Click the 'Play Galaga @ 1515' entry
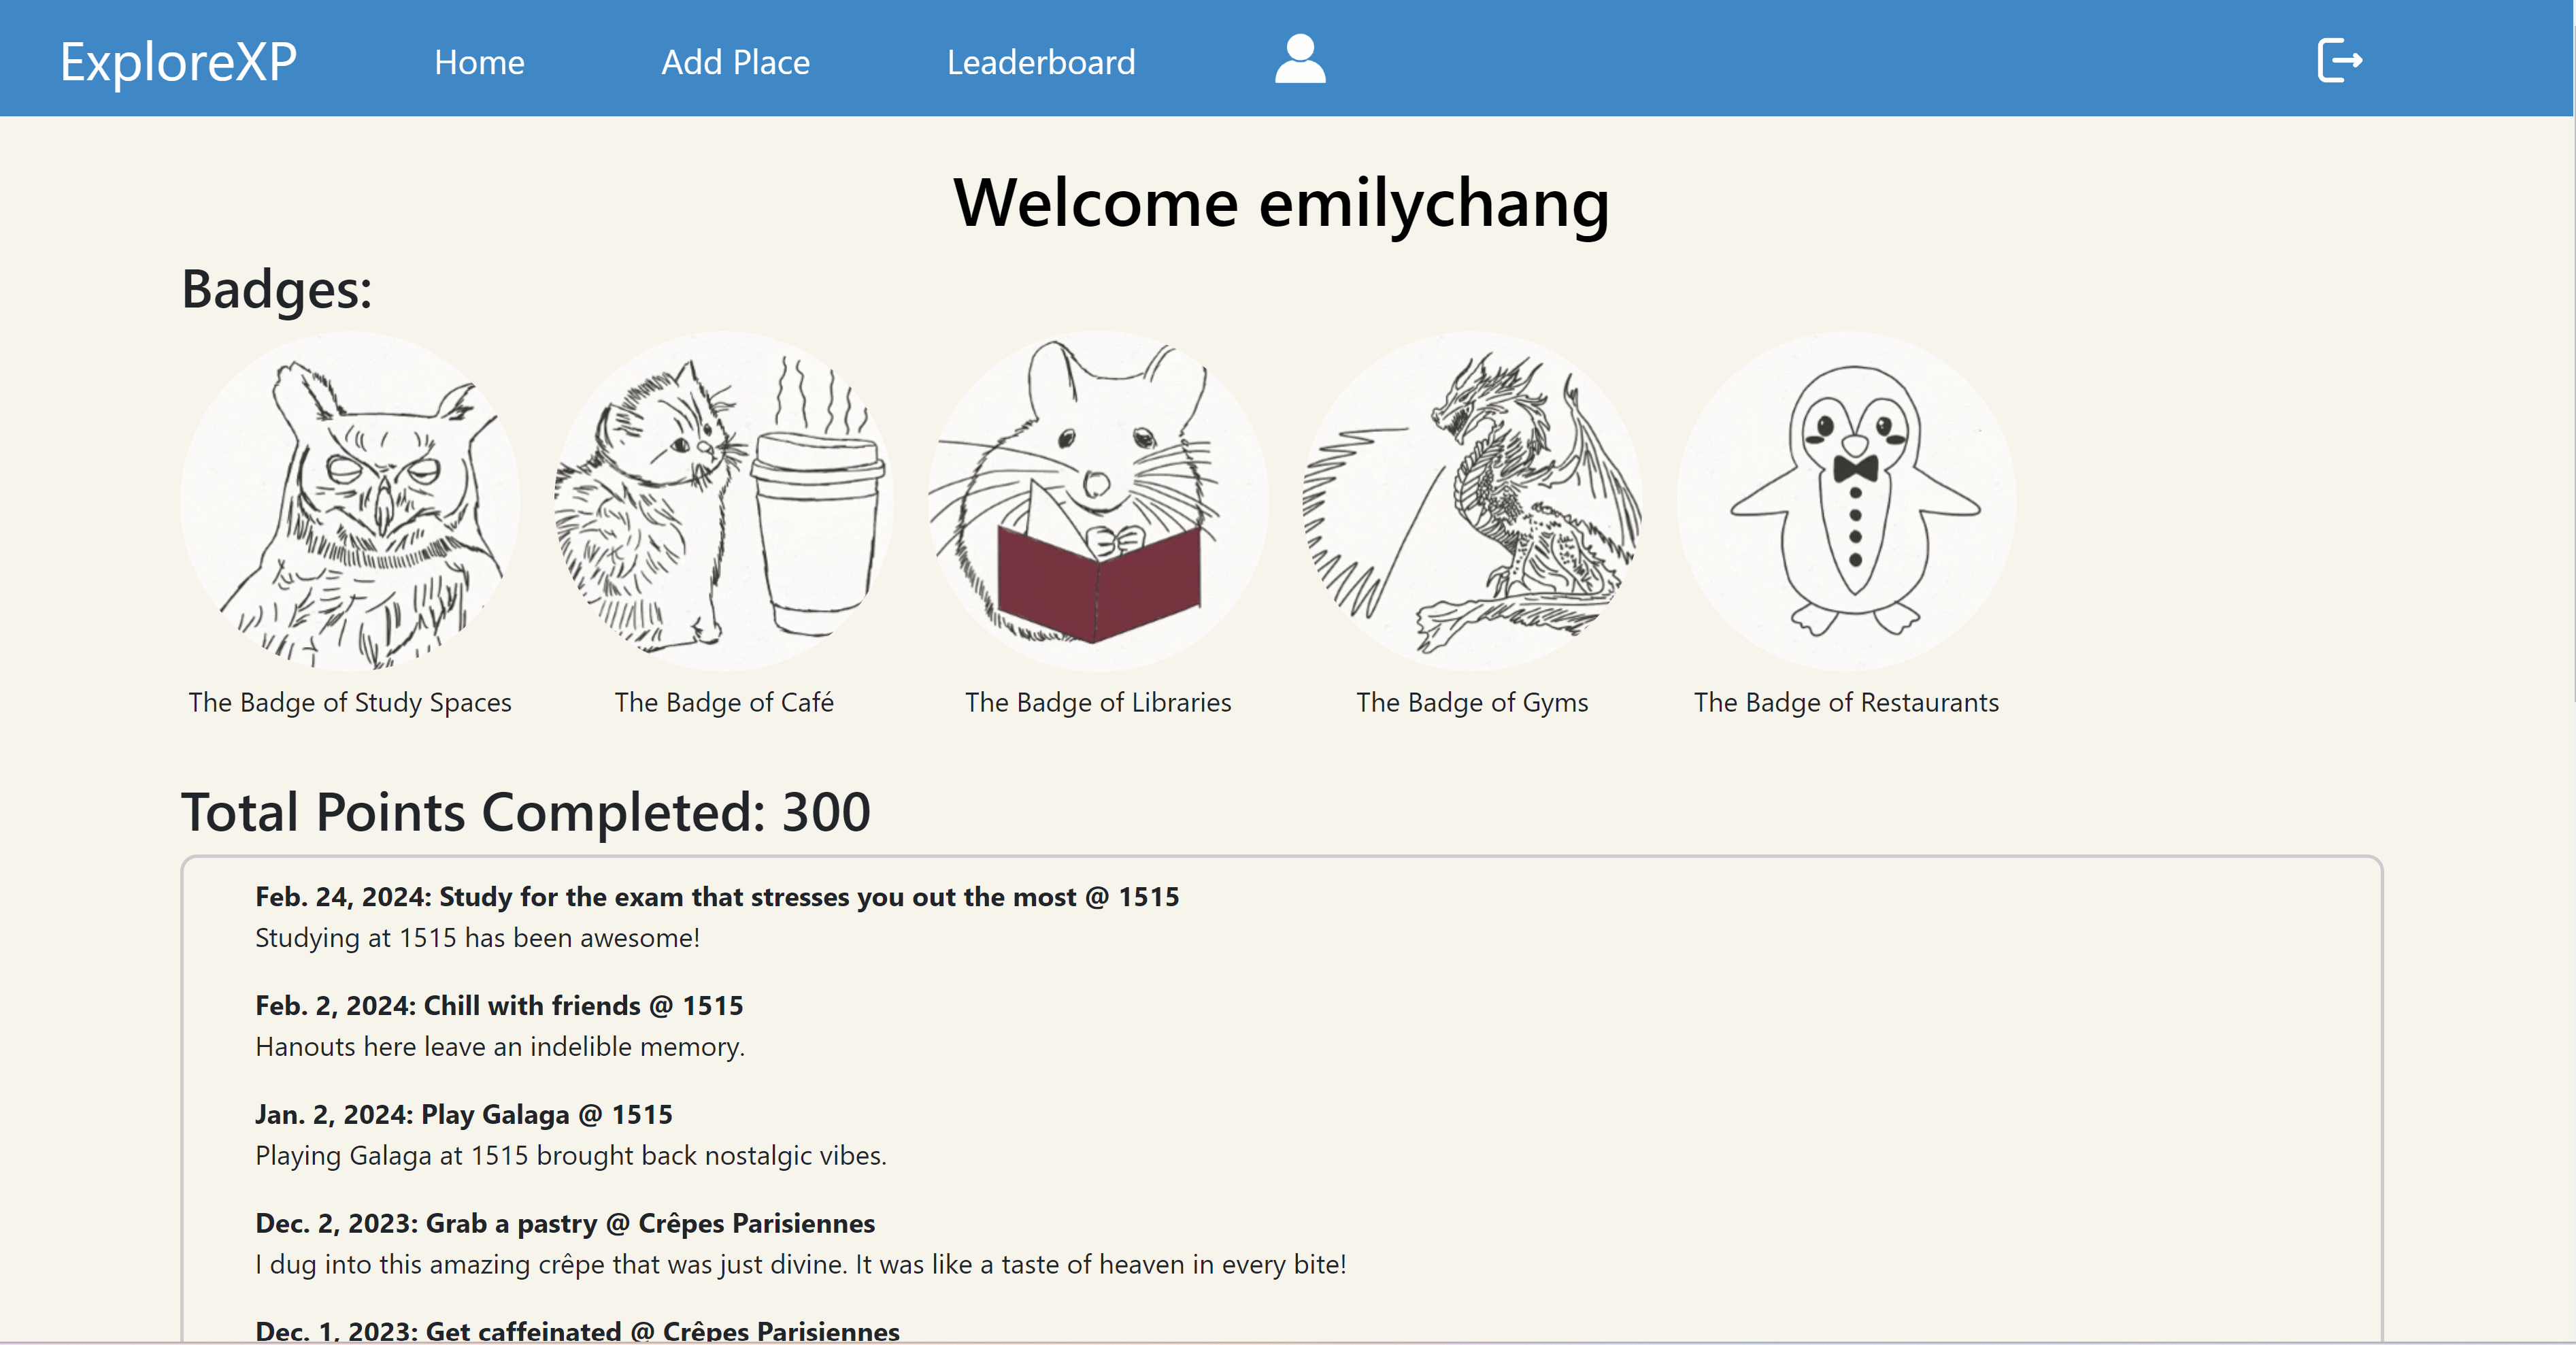The image size is (2576, 1345). [x=464, y=1115]
